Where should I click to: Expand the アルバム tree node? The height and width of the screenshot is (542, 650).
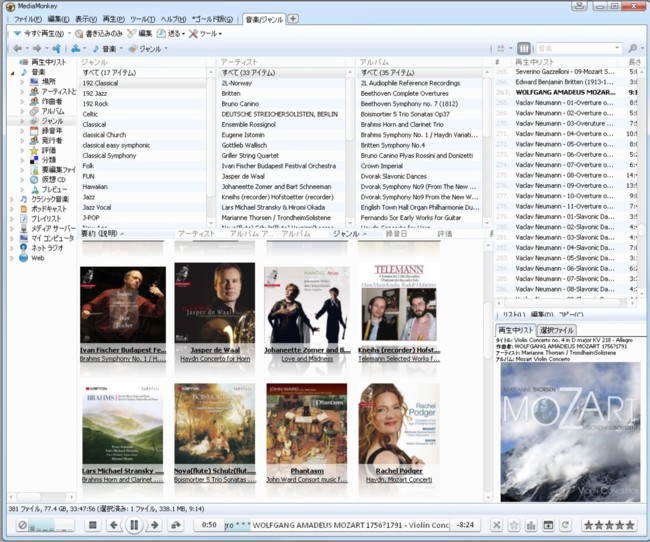(22, 111)
